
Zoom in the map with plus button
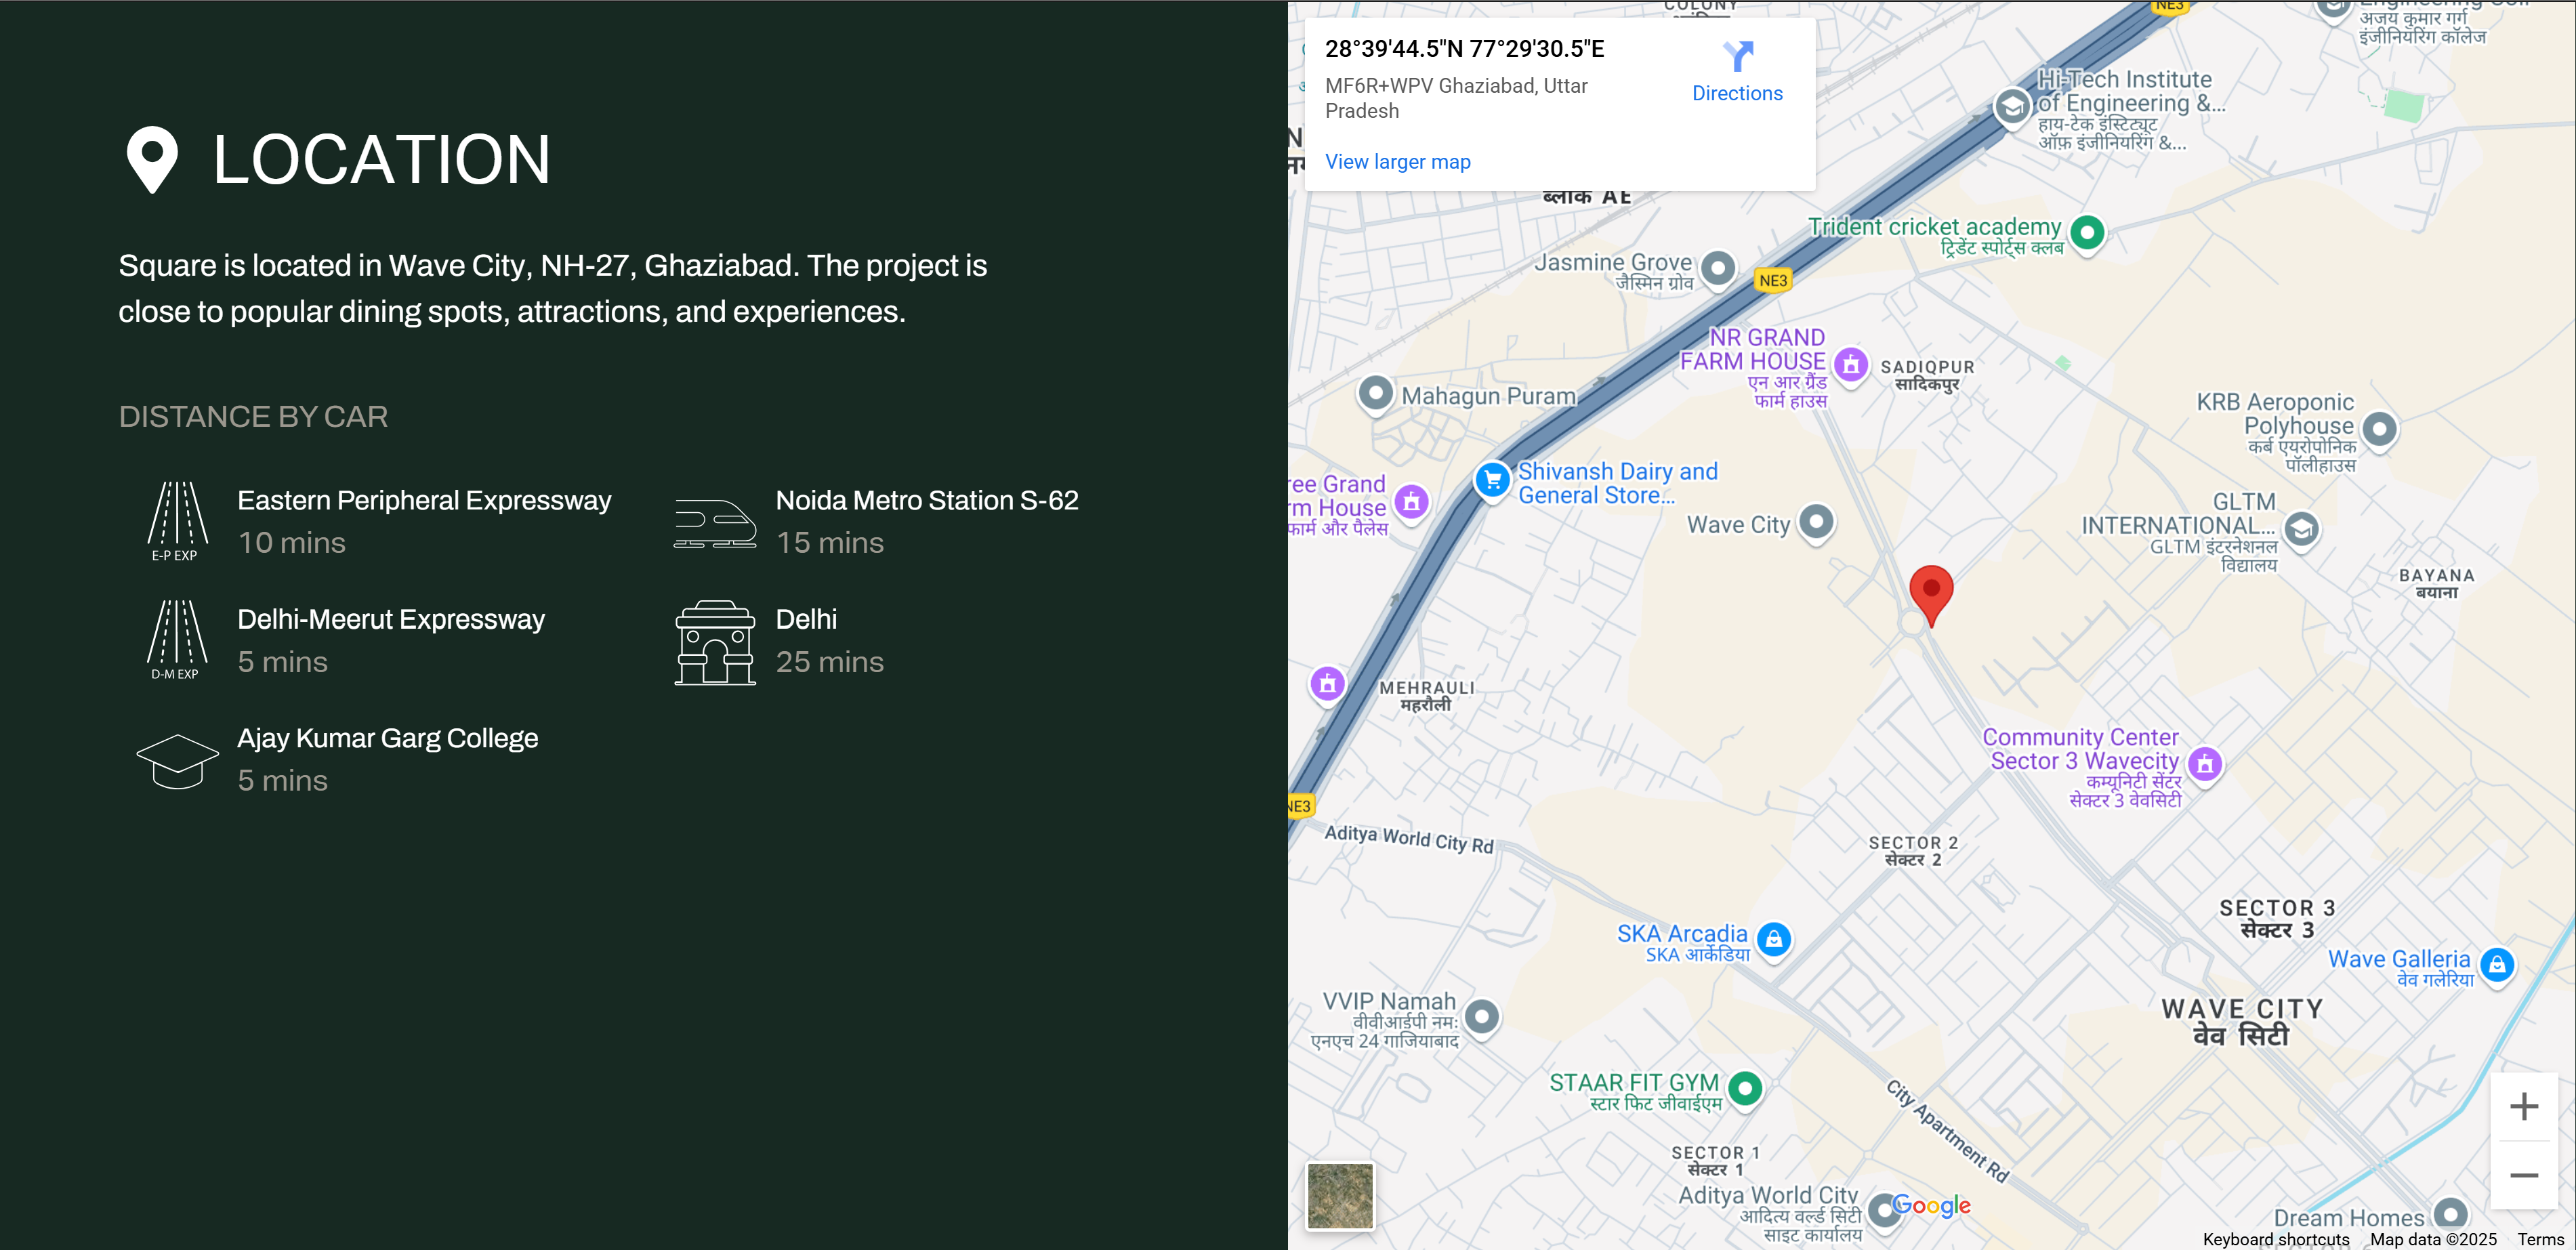2523,1106
